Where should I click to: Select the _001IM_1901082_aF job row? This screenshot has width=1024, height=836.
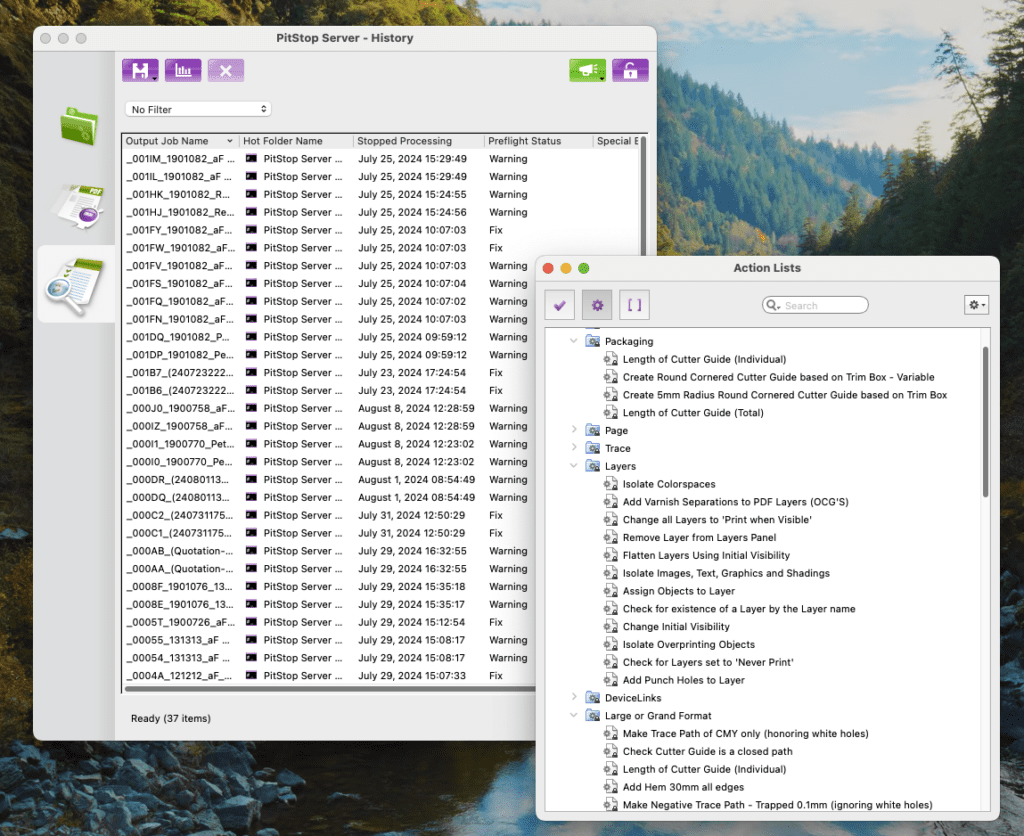click(381, 159)
